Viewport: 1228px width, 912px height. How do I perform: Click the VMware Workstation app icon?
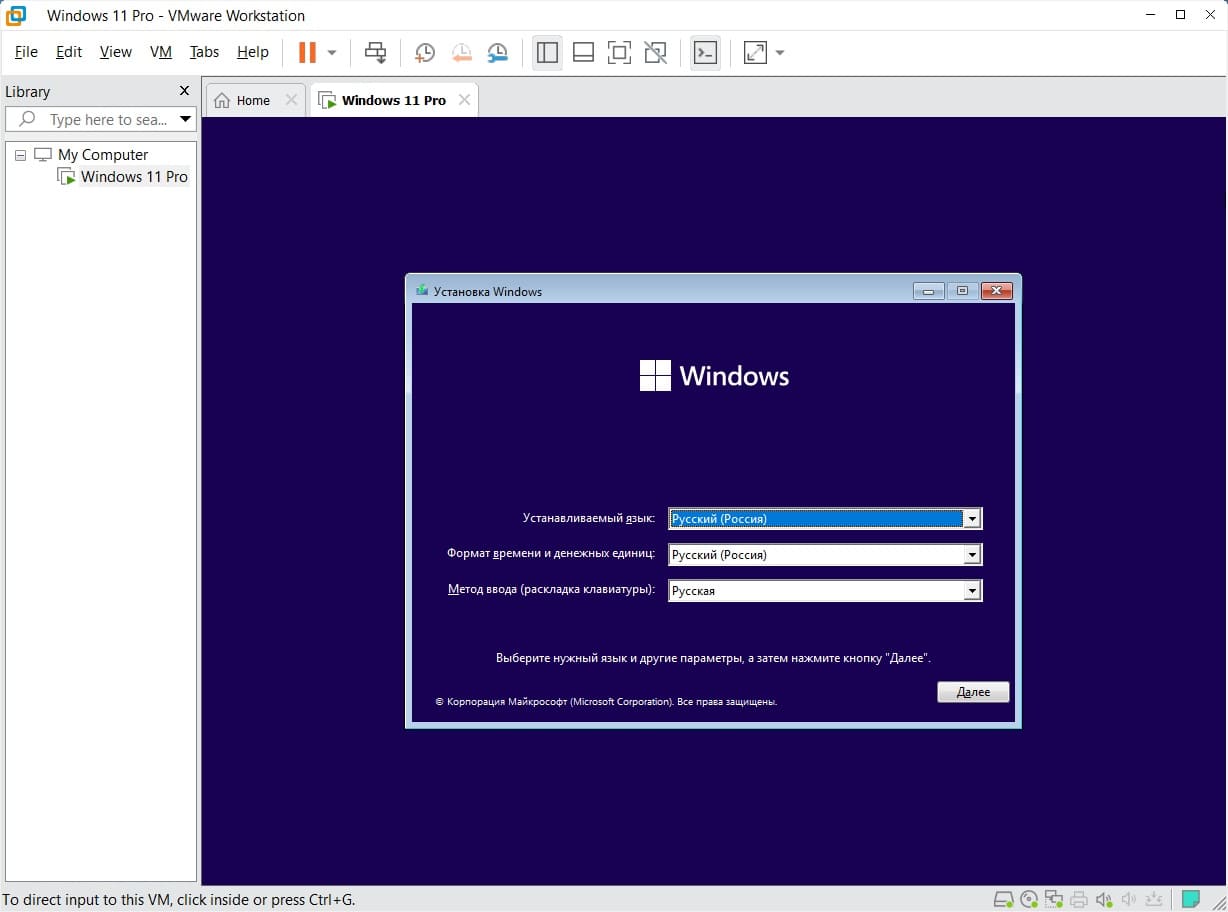pos(16,15)
